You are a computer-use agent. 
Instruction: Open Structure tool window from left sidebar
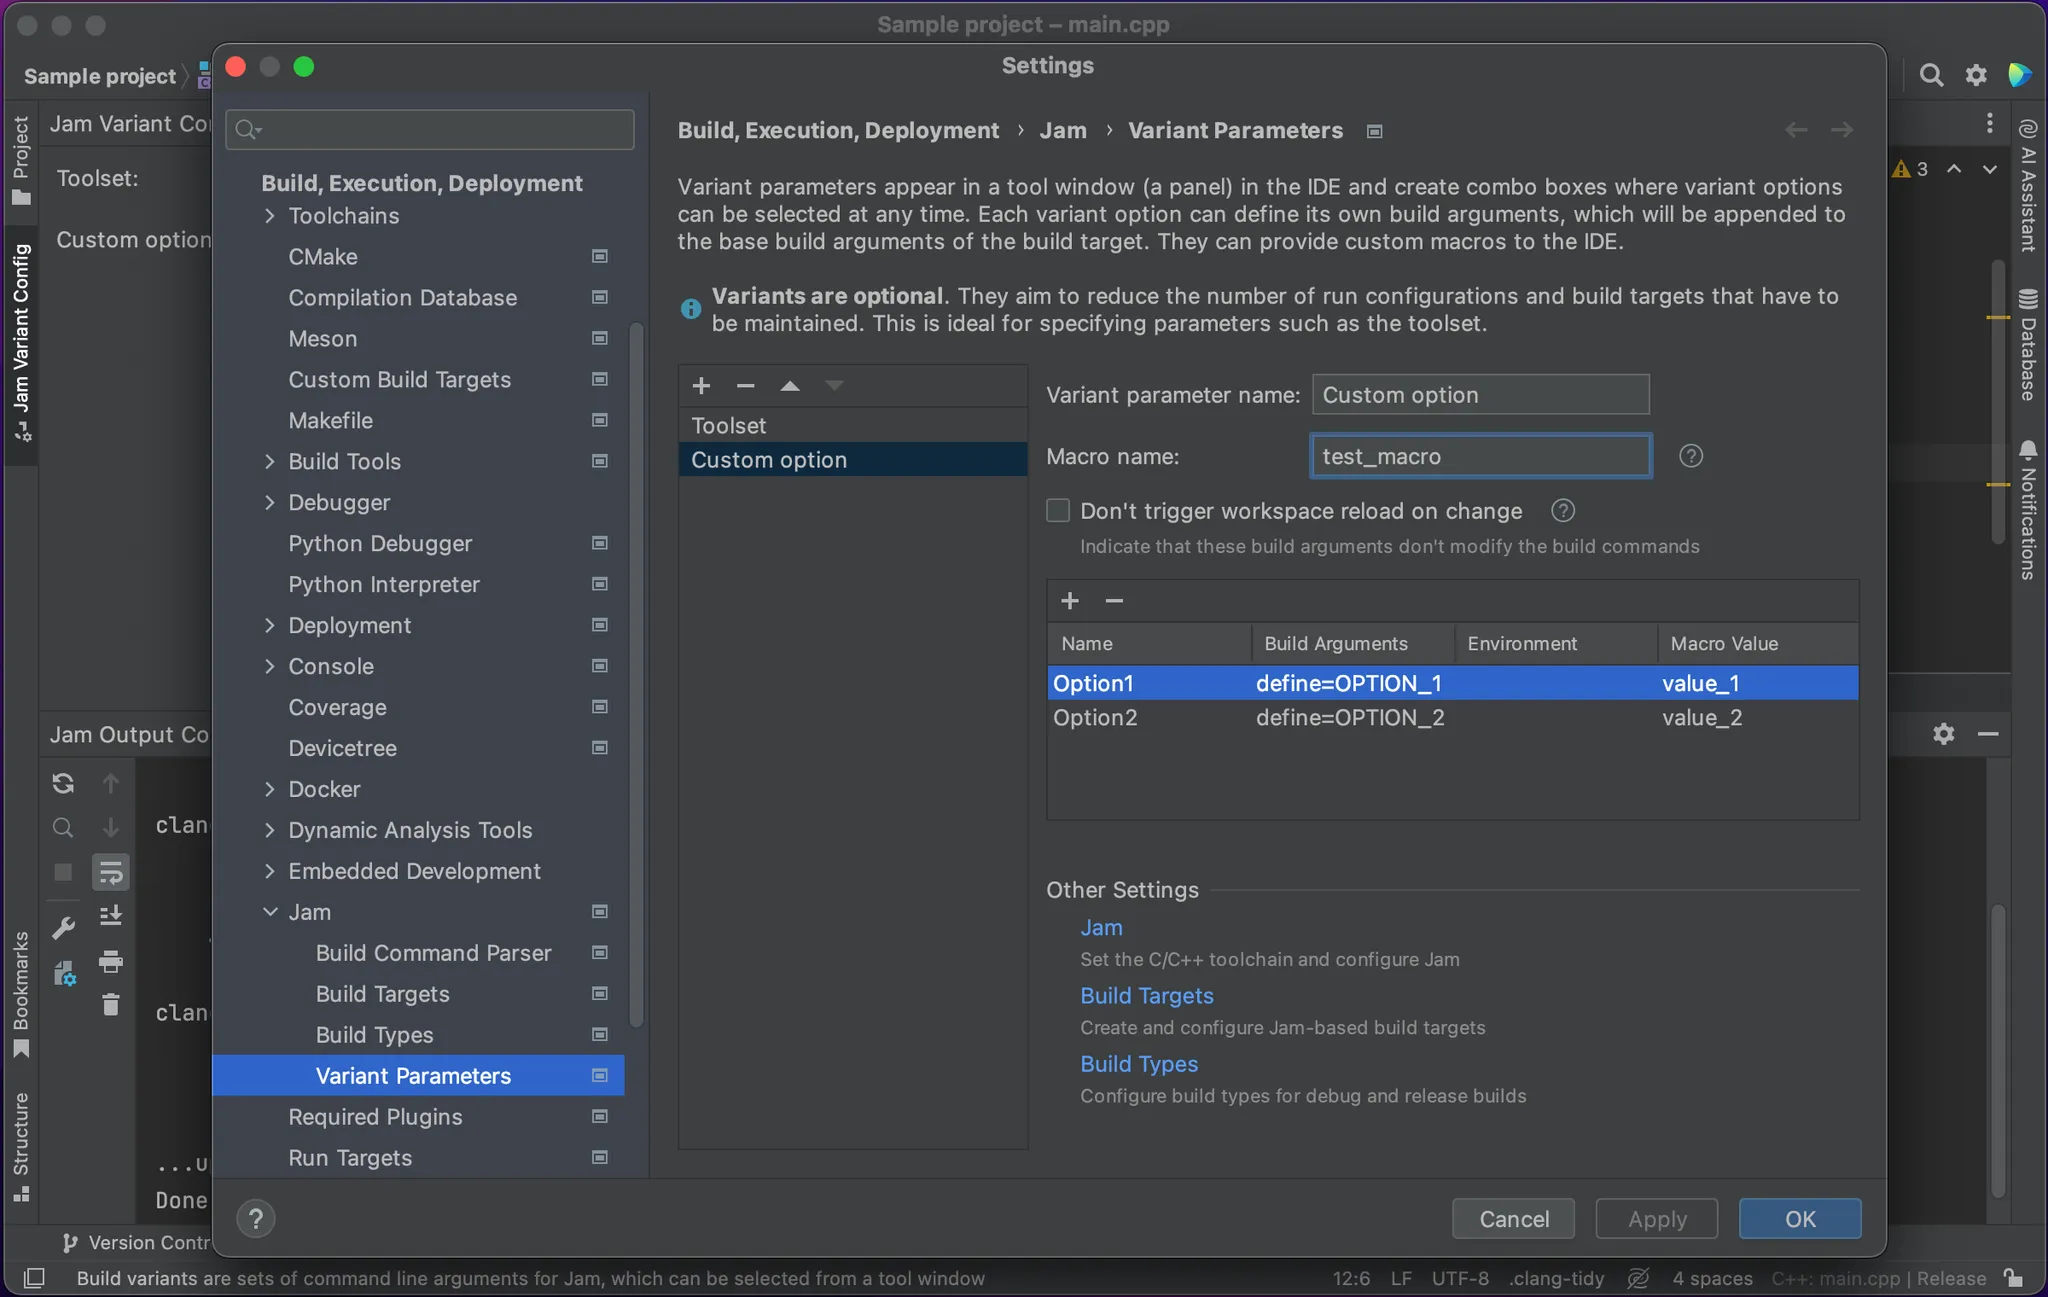click(21, 1146)
